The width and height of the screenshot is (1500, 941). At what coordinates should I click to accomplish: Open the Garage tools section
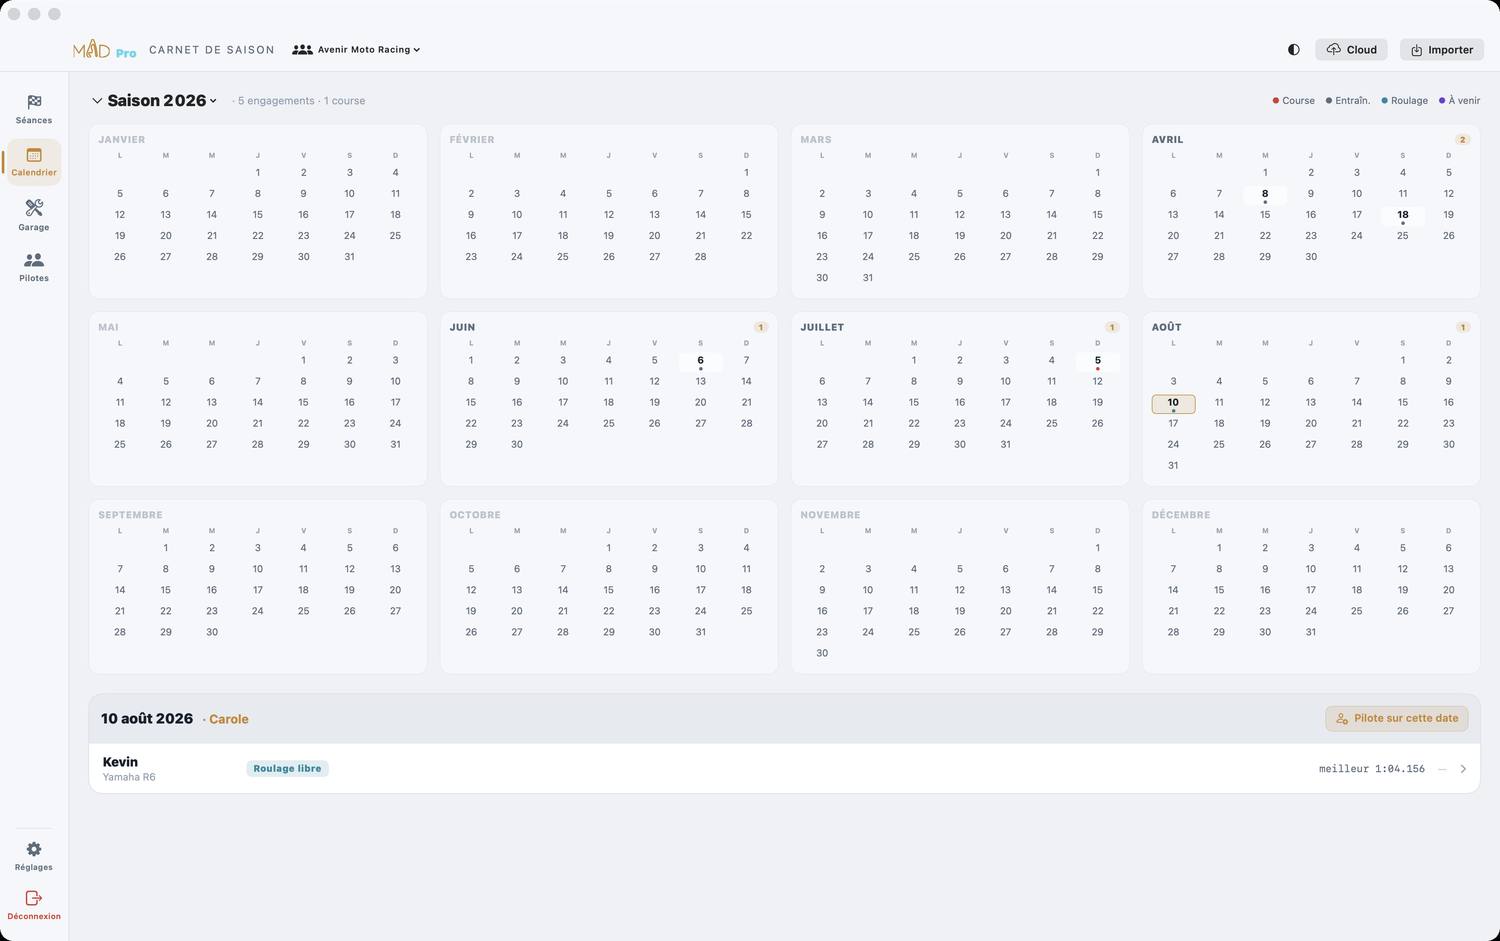point(34,215)
